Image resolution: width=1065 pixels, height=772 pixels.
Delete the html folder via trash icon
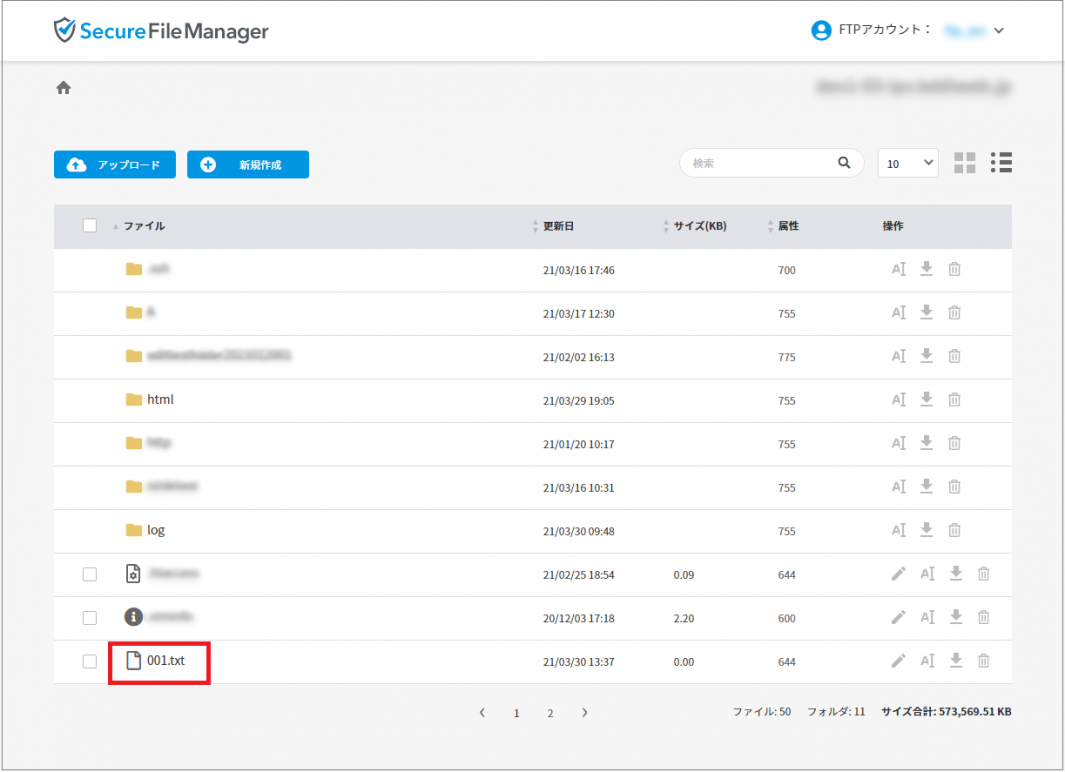coord(954,400)
